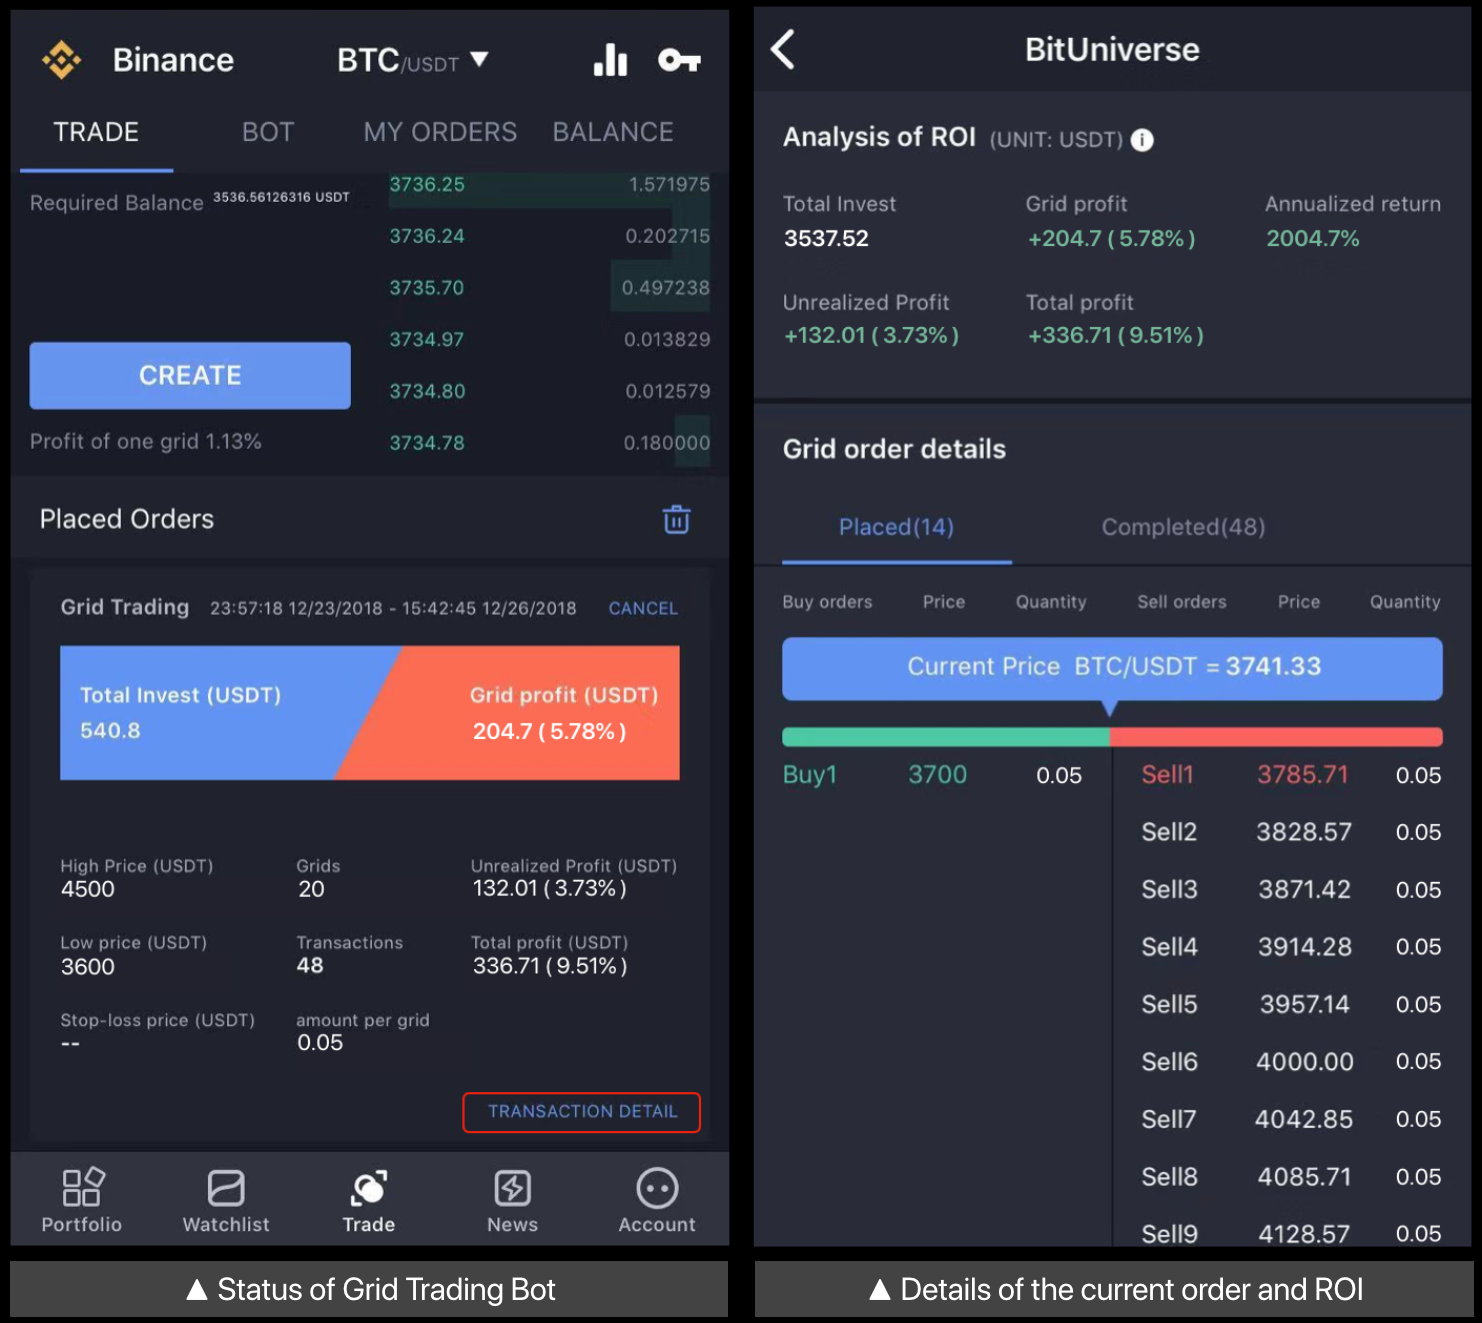Screen dimensions: 1482x1323
Task: Click the CREATE button
Action: 190,375
